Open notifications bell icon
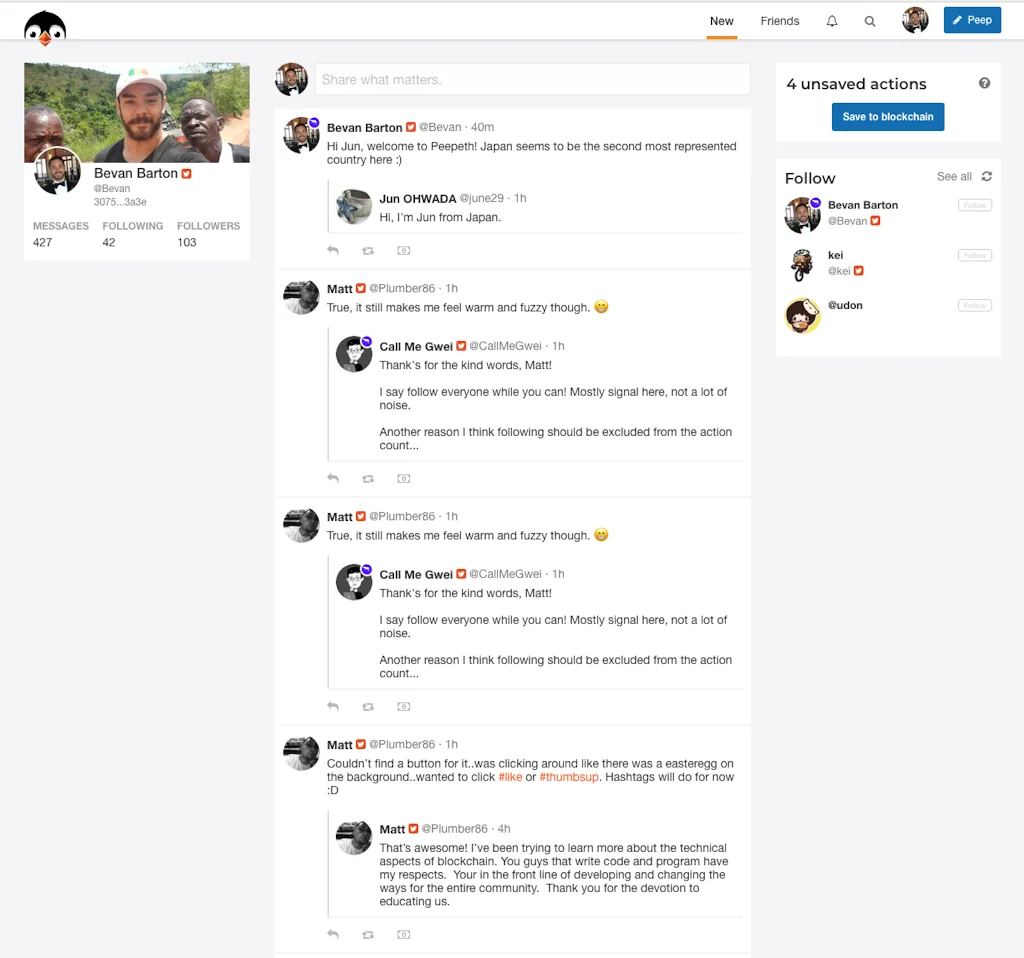 tap(831, 21)
